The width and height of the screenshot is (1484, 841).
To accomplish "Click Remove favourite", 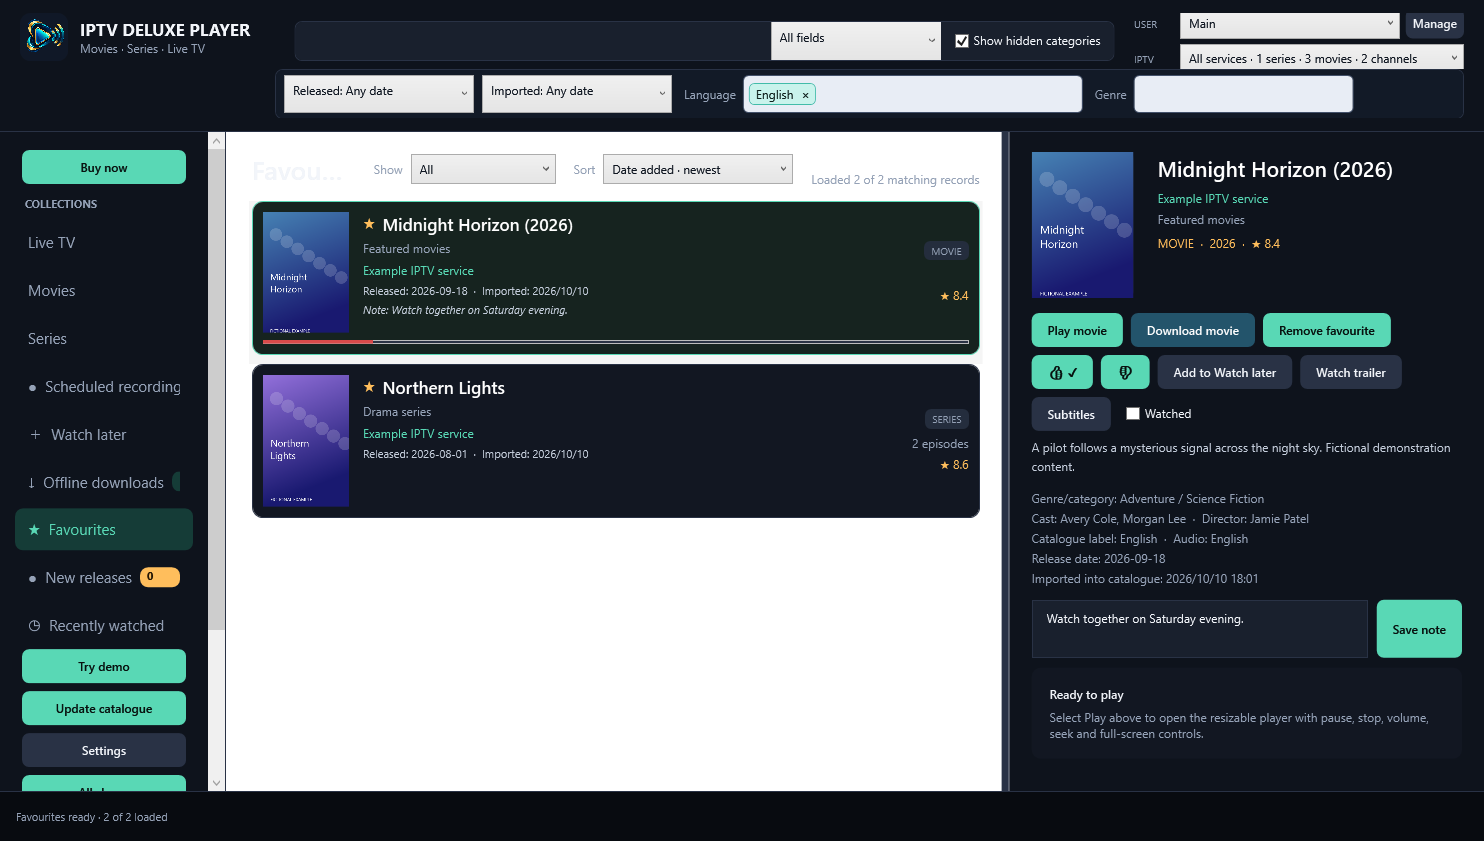I will click(1327, 330).
